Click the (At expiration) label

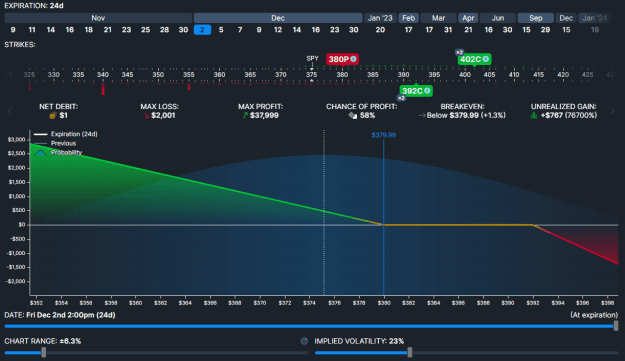tap(594, 315)
